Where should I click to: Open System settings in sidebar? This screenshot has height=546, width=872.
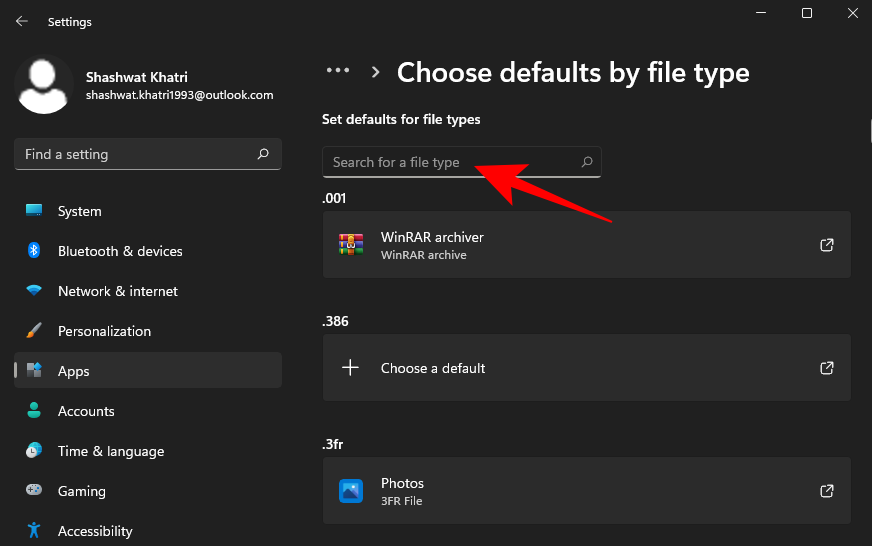[x=79, y=211]
